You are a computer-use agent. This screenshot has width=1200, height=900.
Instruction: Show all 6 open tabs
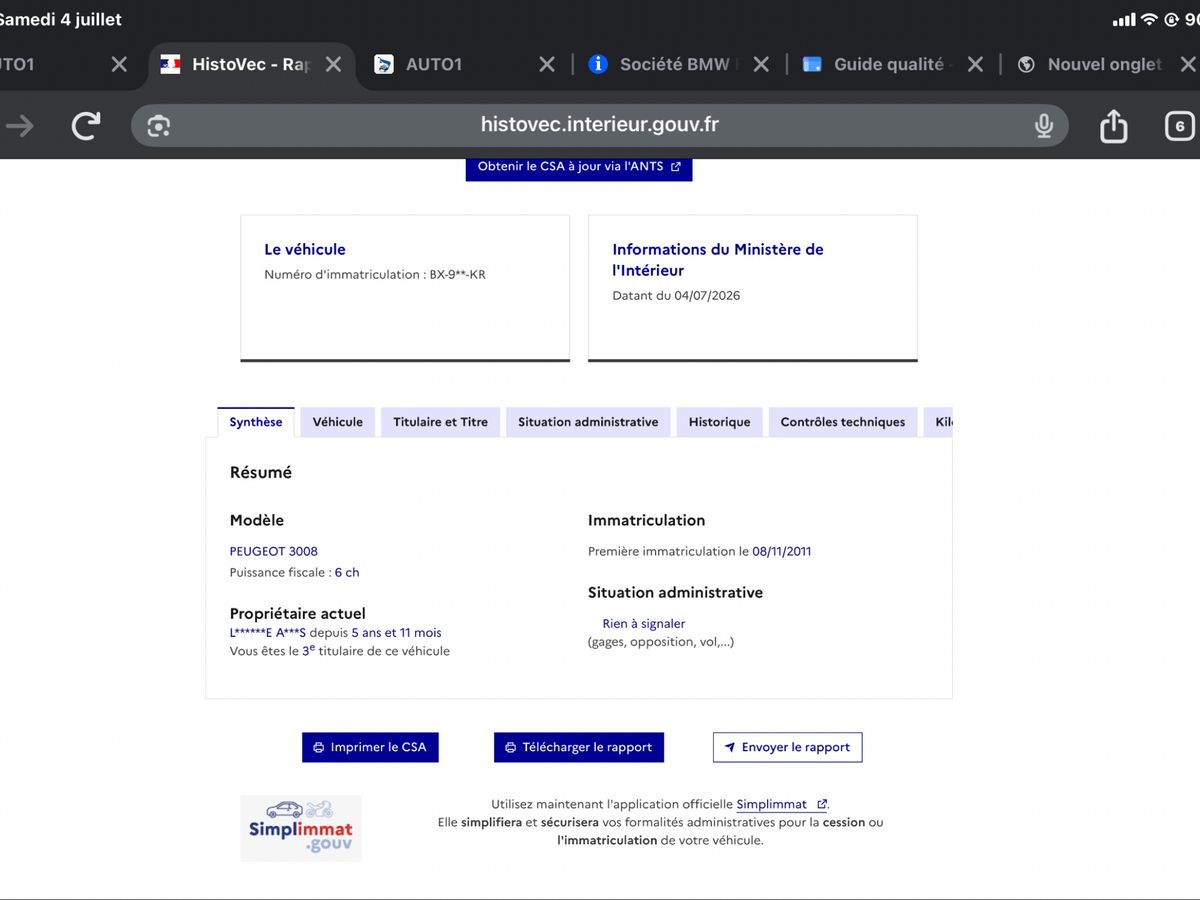[1180, 126]
